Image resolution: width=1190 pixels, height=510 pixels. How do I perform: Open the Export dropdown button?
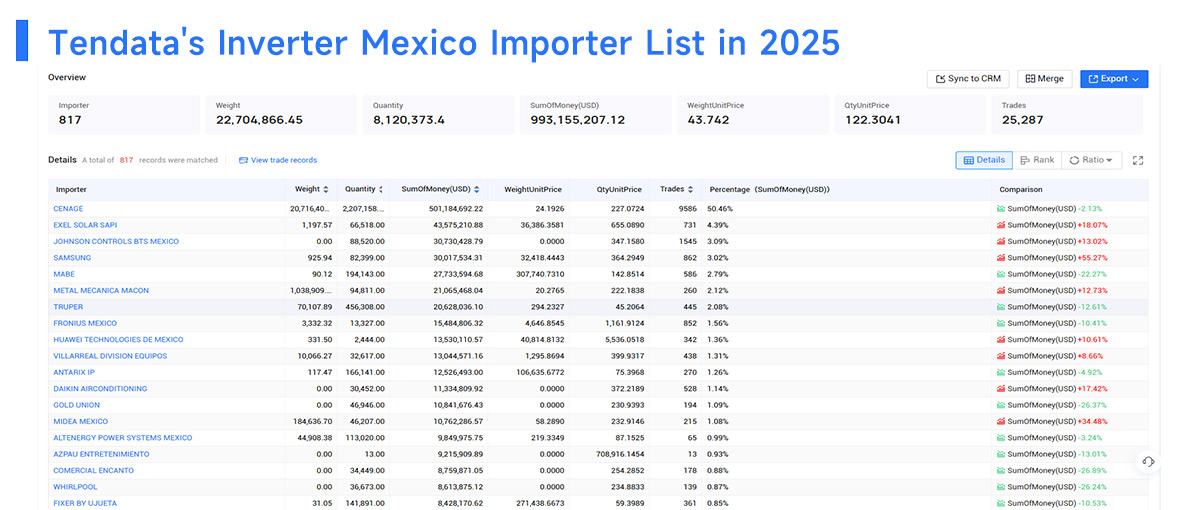pyautogui.click(x=1113, y=79)
